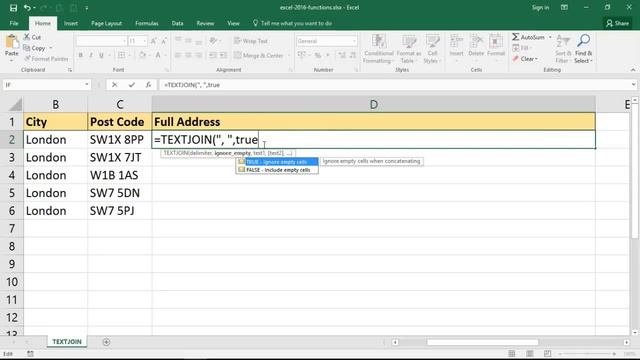Click the Undo arrow icon
The image size is (640, 360).
(x=27, y=8)
